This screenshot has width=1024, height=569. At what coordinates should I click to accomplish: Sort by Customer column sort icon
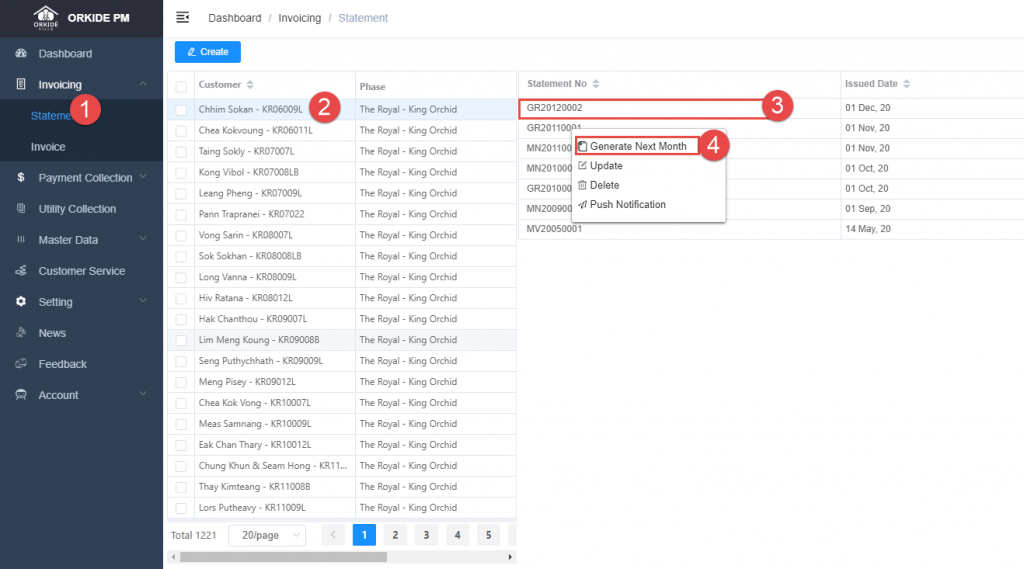[x=250, y=85]
